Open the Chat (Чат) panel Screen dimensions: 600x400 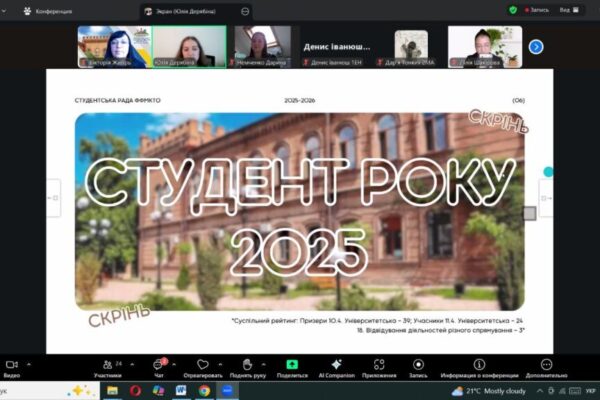[158, 367]
